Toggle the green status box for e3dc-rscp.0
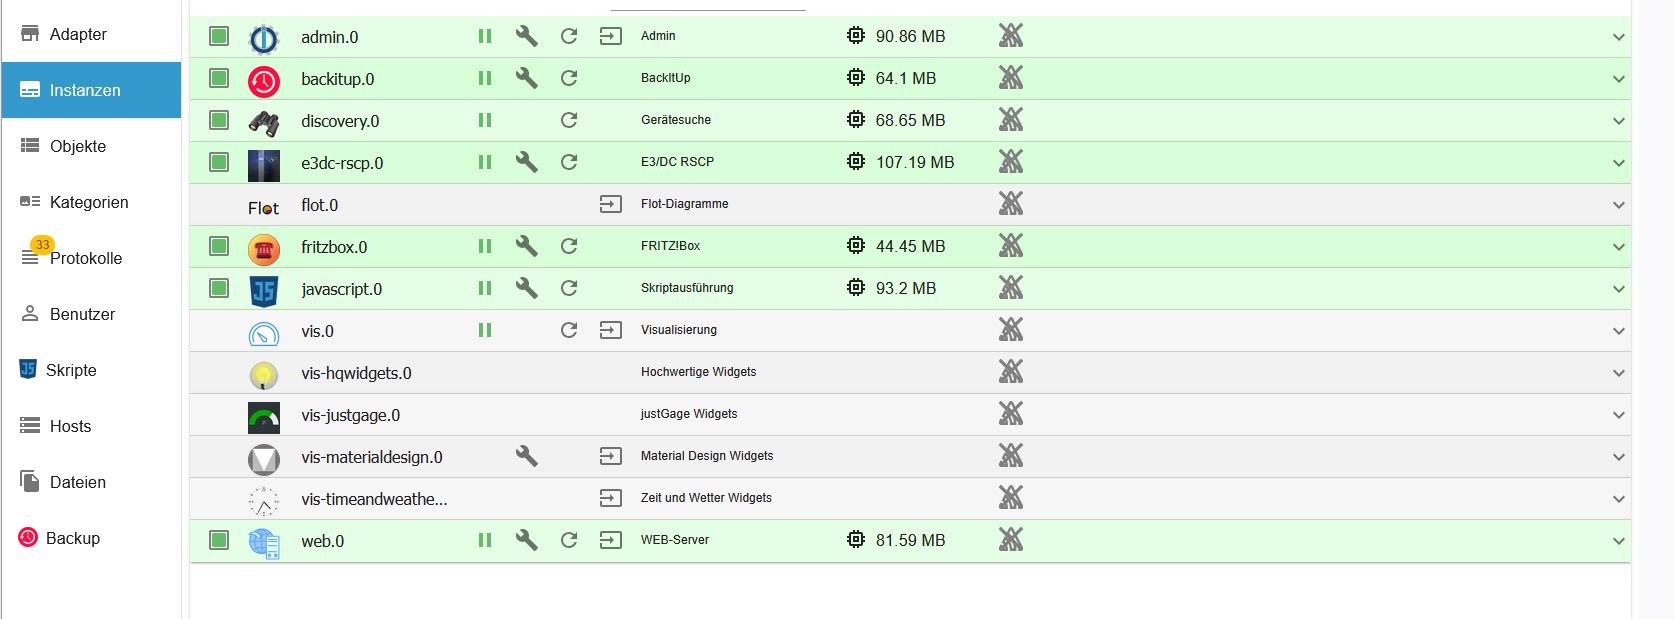The image size is (1674, 619). click(219, 162)
